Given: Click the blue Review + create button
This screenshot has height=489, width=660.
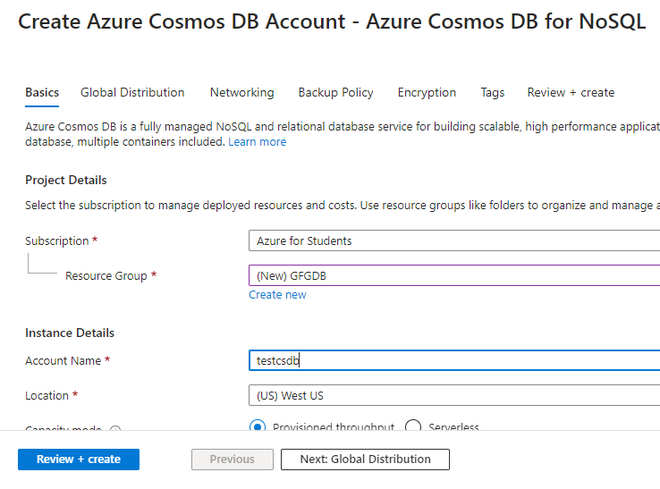Looking at the screenshot, I should pos(78,459).
